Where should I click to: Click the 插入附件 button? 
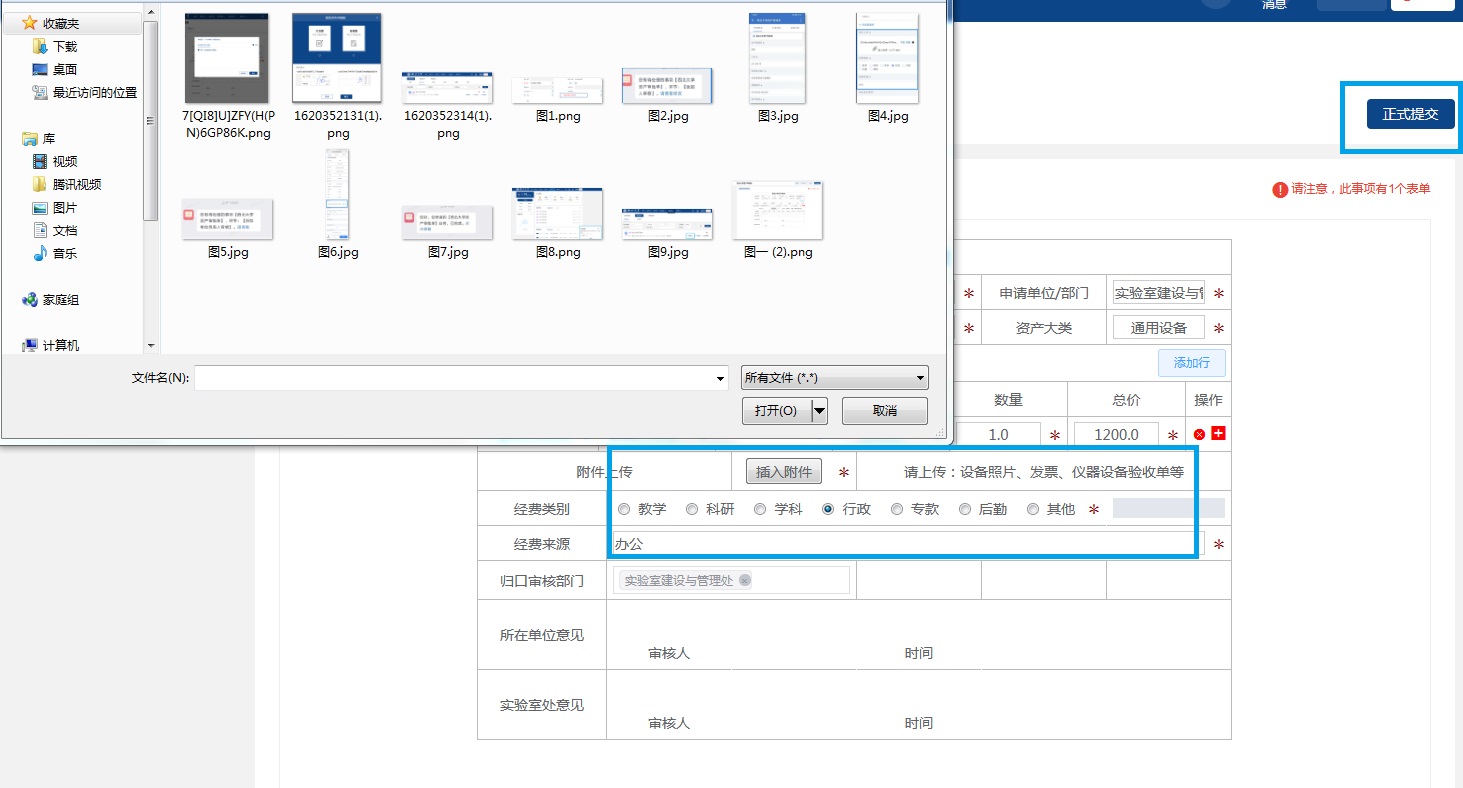pos(784,472)
